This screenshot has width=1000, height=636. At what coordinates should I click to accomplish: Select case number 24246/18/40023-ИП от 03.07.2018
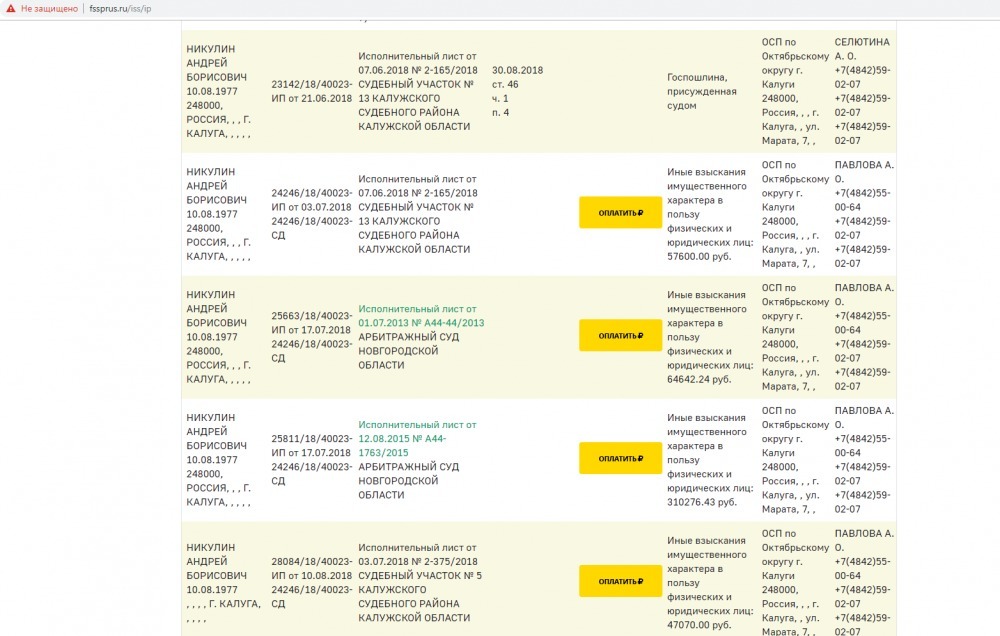pos(311,200)
